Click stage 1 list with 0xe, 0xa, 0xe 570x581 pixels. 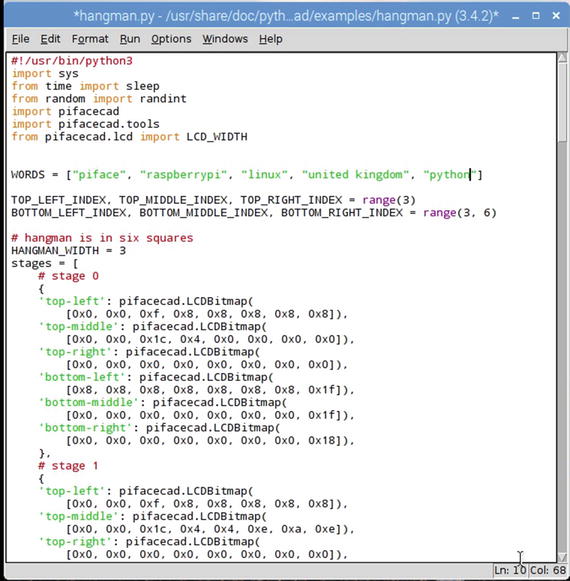pos(210,529)
